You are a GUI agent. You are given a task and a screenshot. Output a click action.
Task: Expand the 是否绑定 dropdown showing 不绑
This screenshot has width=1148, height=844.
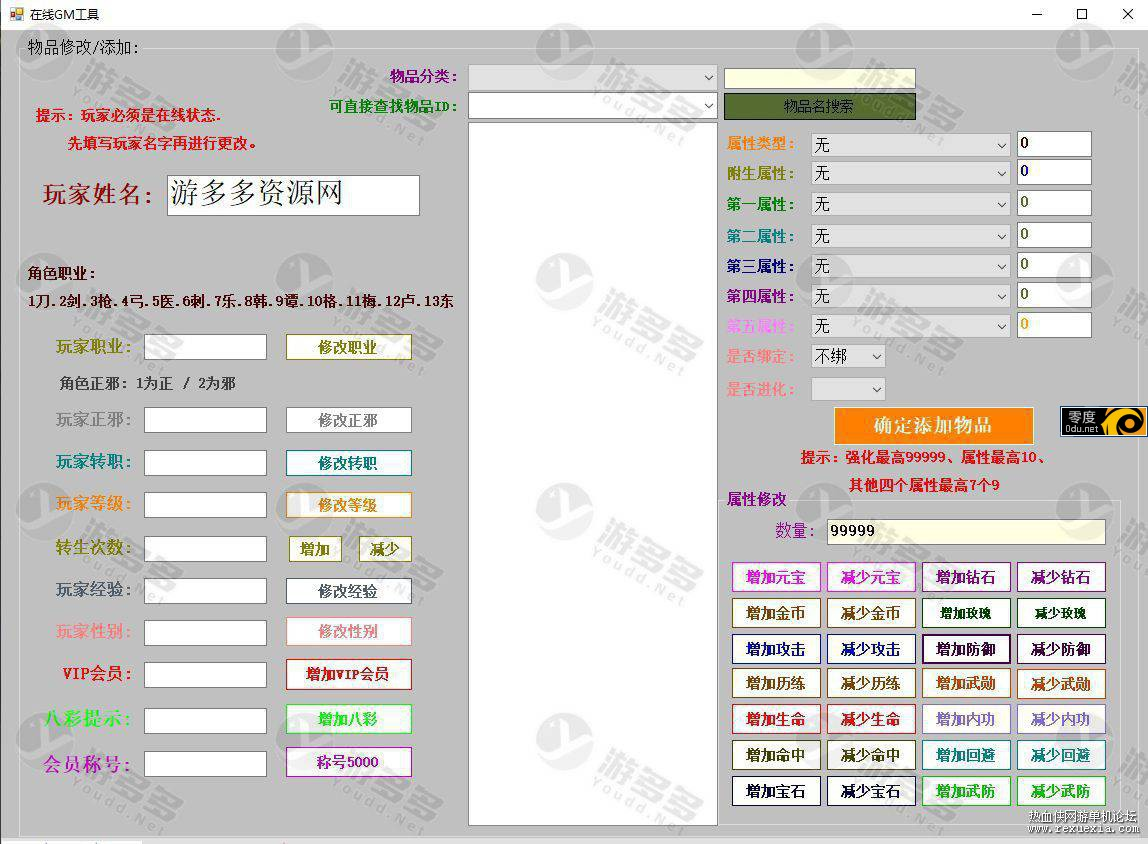click(x=848, y=356)
